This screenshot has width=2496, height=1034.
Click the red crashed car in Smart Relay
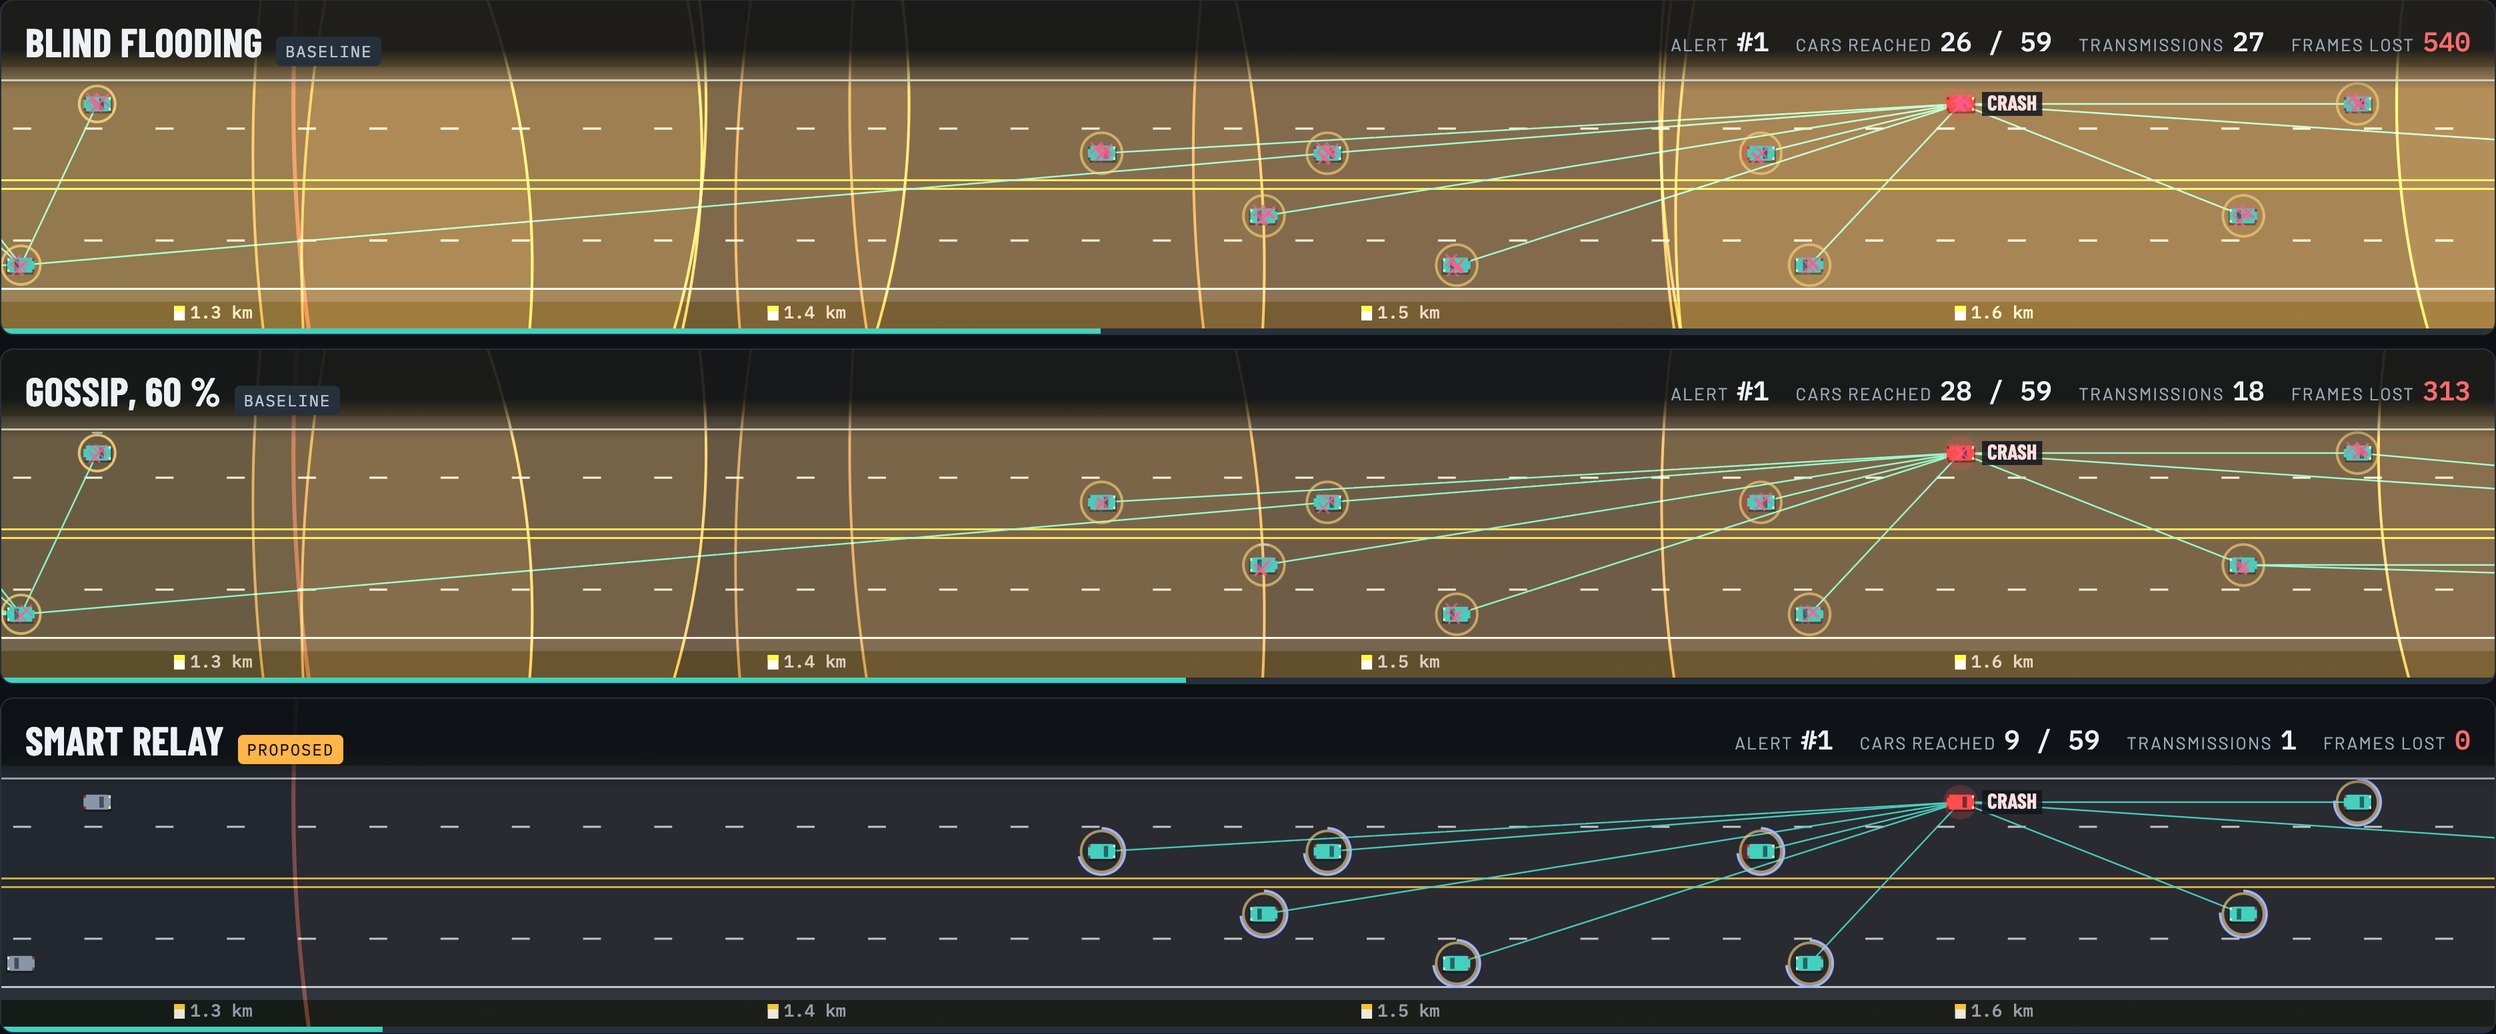pos(1960,802)
